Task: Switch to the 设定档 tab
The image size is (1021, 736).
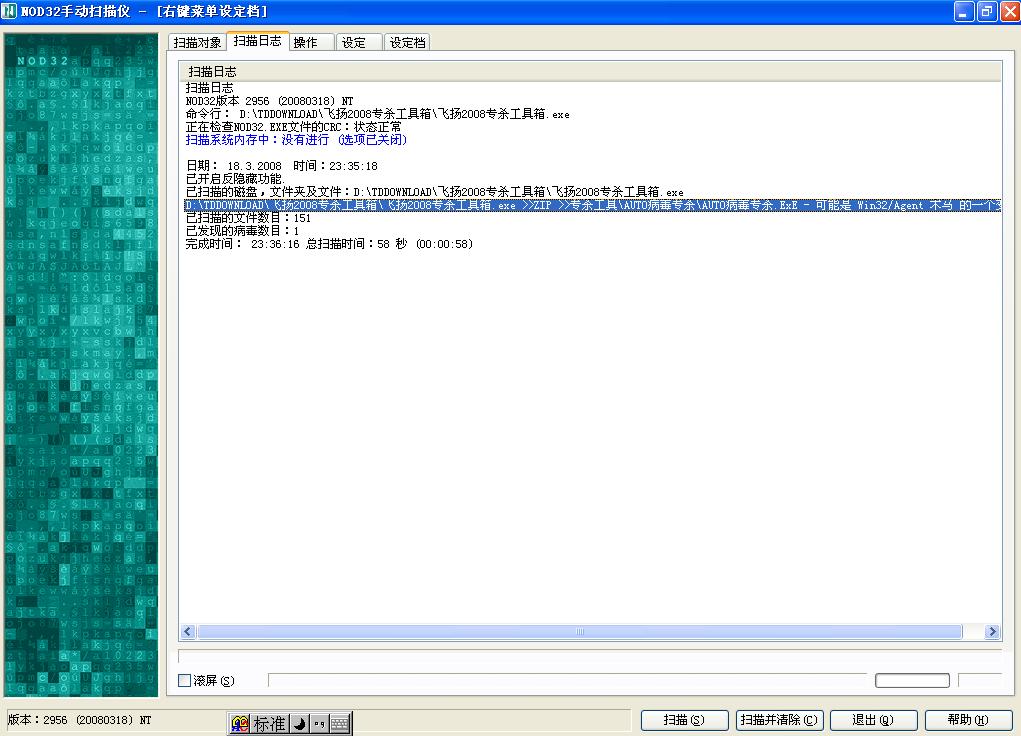Action: 407,42
